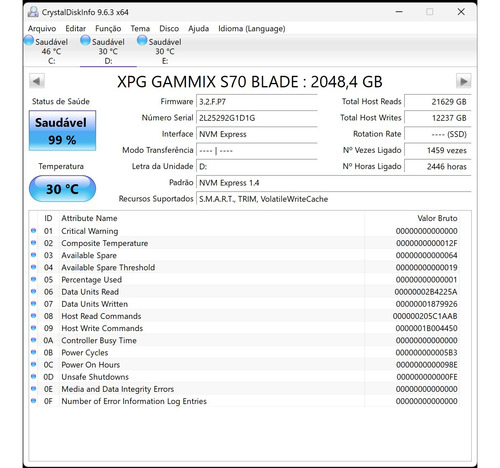500x468 pixels.
Task: Select the Data Units Written row
Action: [x=244, y=304]
